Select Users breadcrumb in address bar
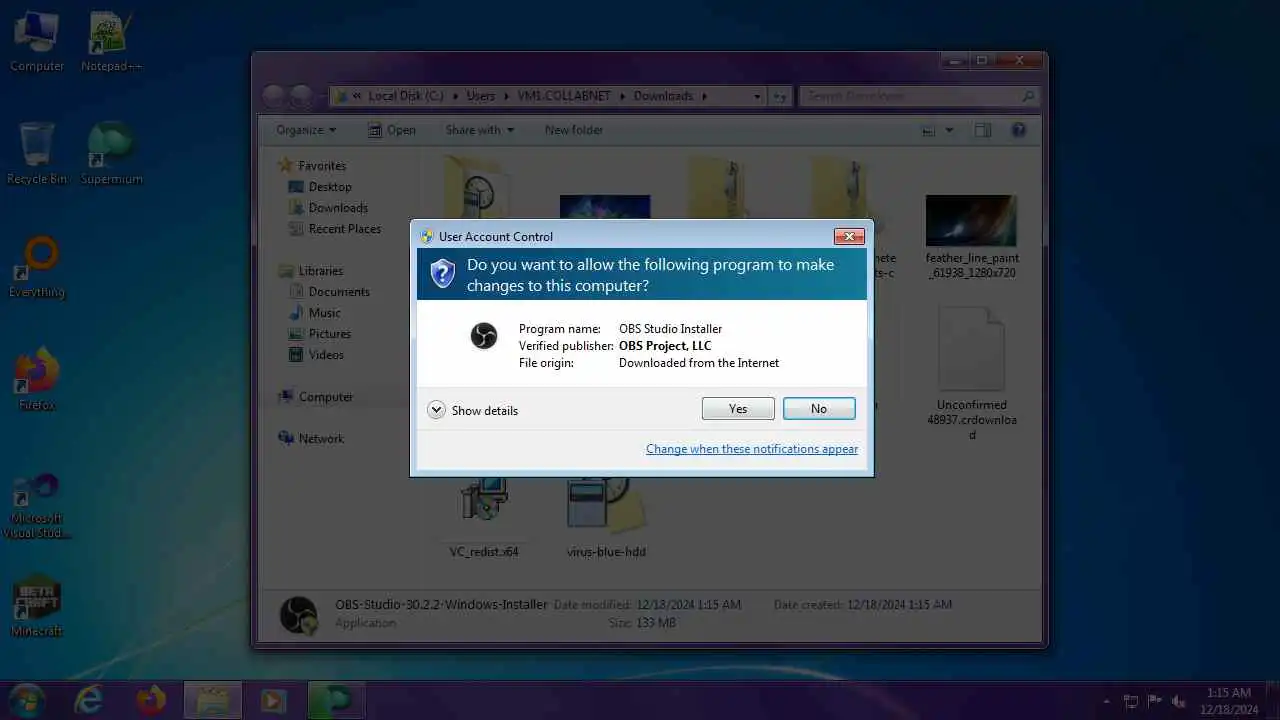The image size is (1280, 720). click(x=480, y=96)
